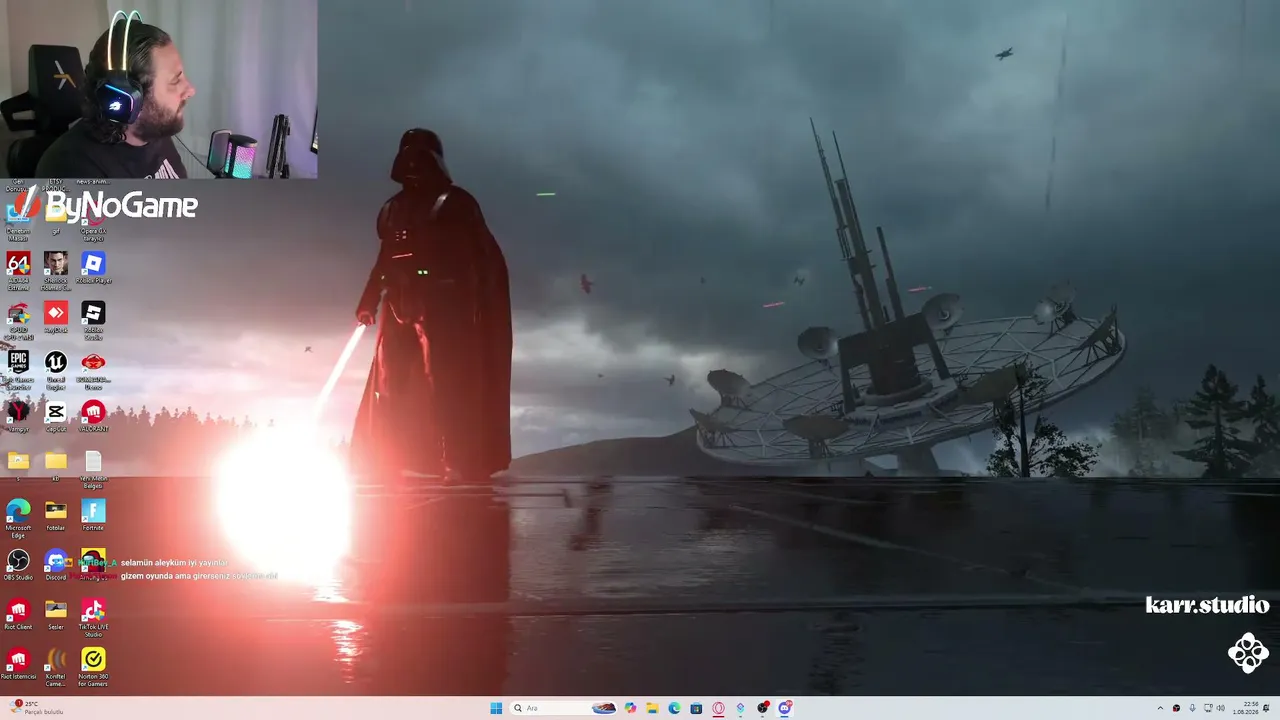Open the Unreal Engine desktop shortcut
Viewport: 1280px width, 720px height.
(56, 369)
